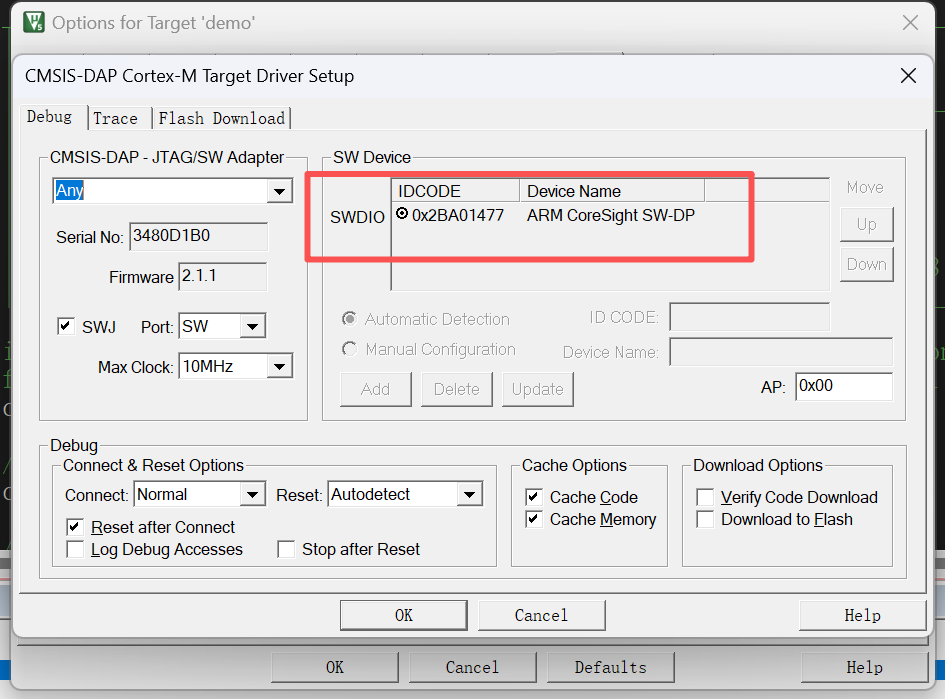The width and height of the screenshot is (945, 699).
Task: Click the Keil uVision icon in title bar
Action: tap(34, 22)
